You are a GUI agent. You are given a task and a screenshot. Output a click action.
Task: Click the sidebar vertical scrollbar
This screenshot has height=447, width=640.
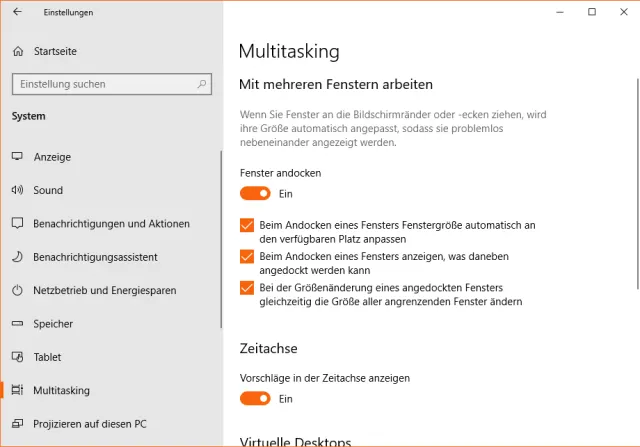(221, 240)
